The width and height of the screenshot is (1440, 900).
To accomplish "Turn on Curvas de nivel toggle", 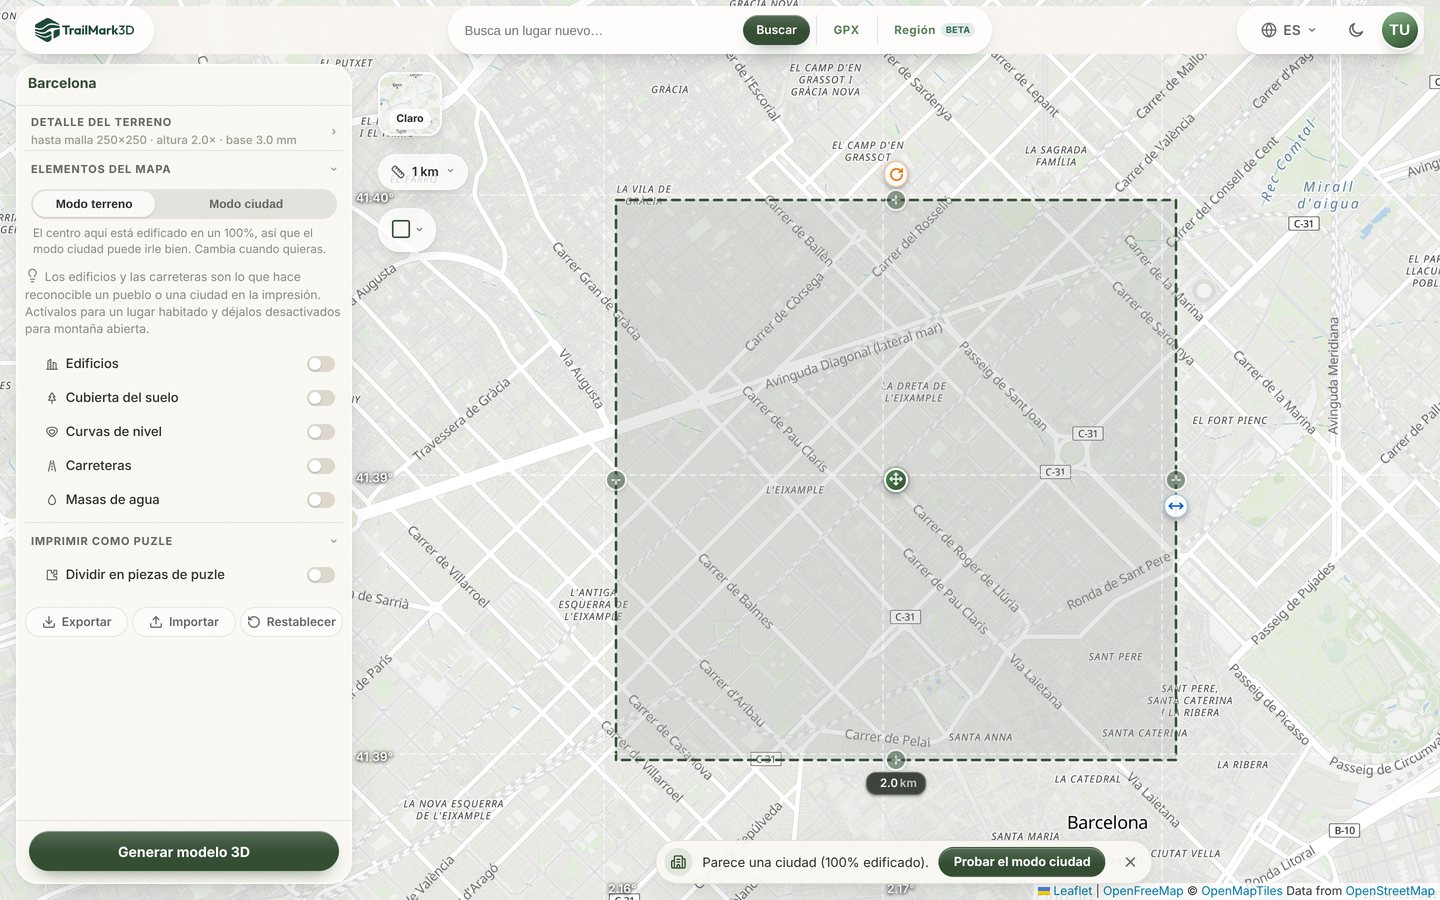I will pyautogui.click(x=321, y=432).
